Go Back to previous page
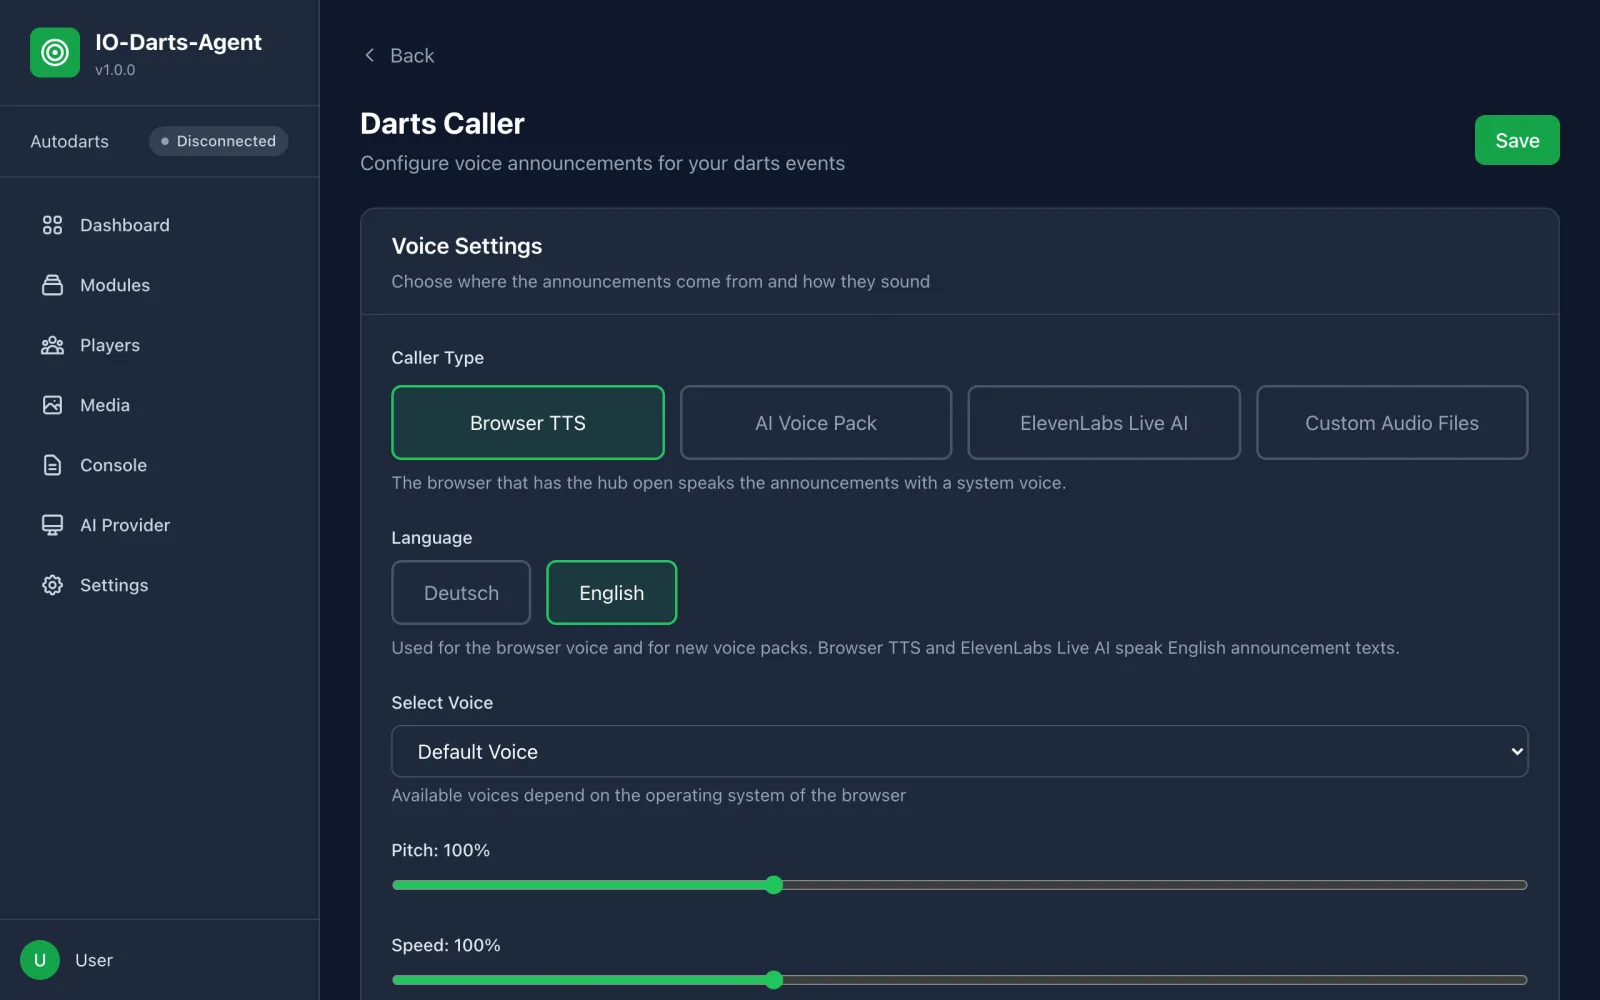1600x1000 pixels. point(398,55)
